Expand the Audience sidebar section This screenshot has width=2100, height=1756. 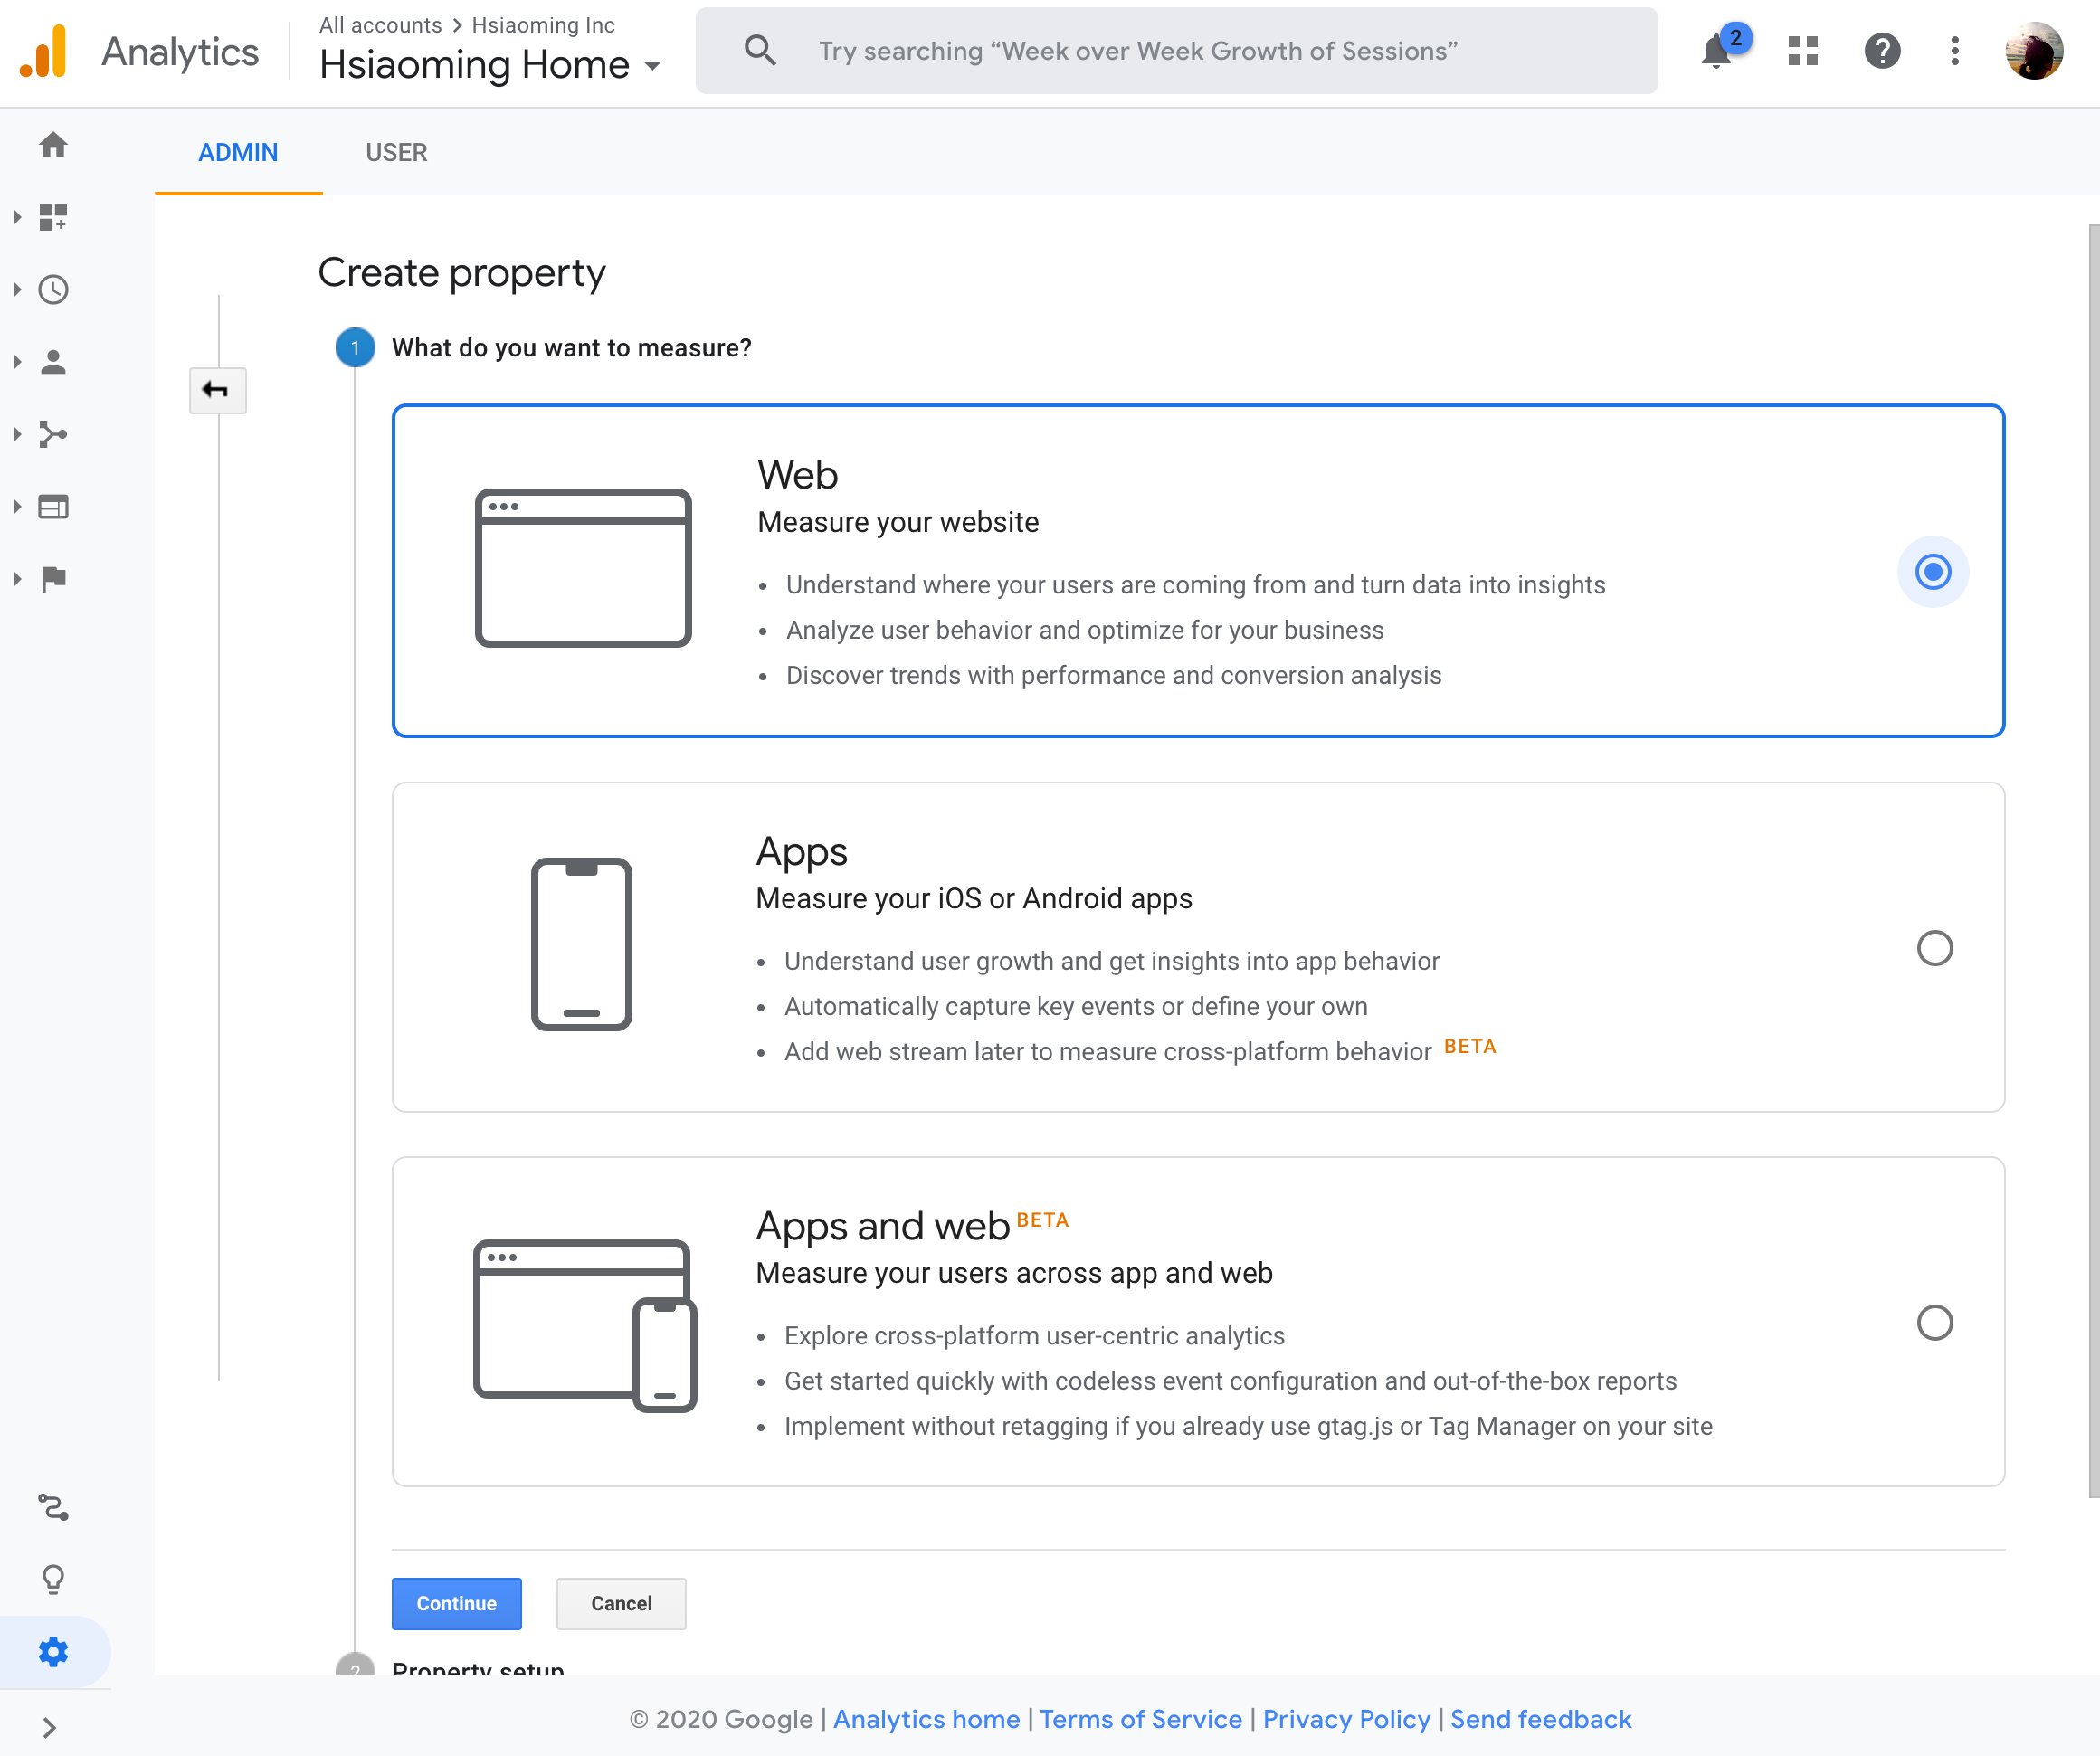click(17, 362)
